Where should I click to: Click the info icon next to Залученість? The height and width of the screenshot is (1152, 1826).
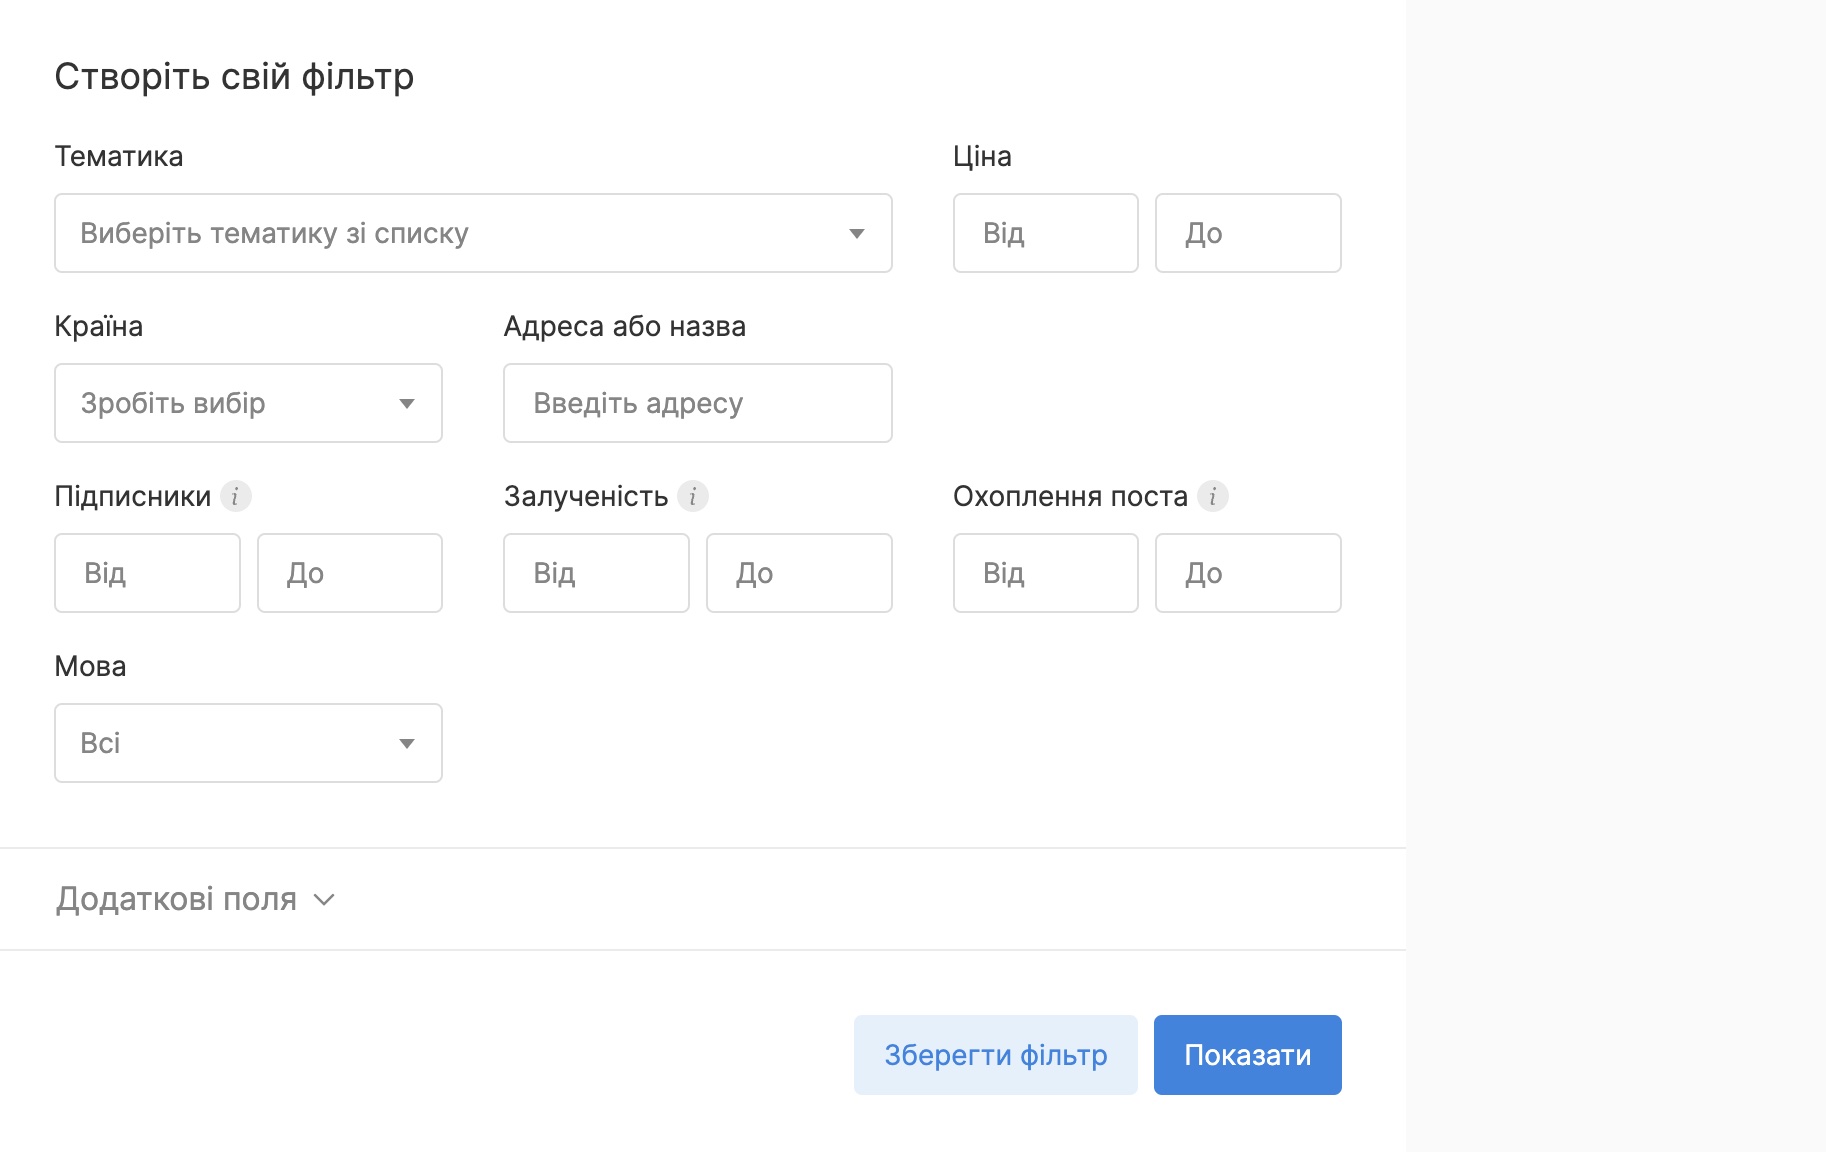(693, 496)
